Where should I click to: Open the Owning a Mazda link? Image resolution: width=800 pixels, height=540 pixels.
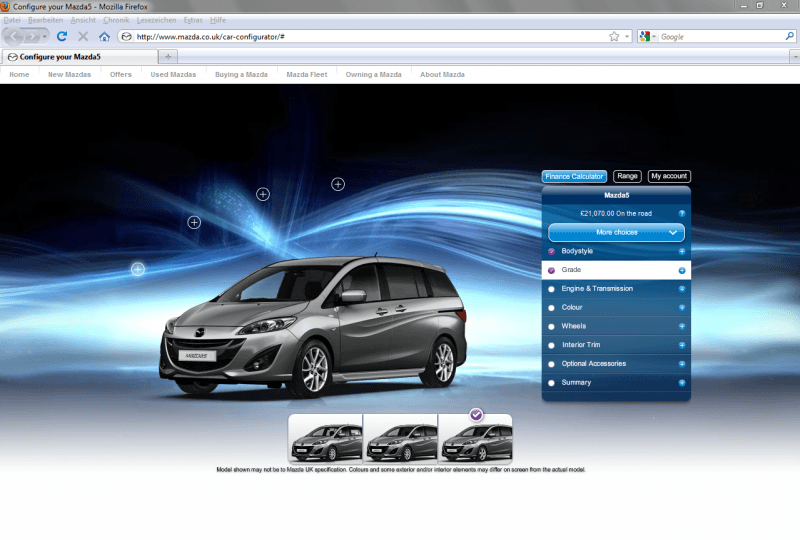(373, 75)
